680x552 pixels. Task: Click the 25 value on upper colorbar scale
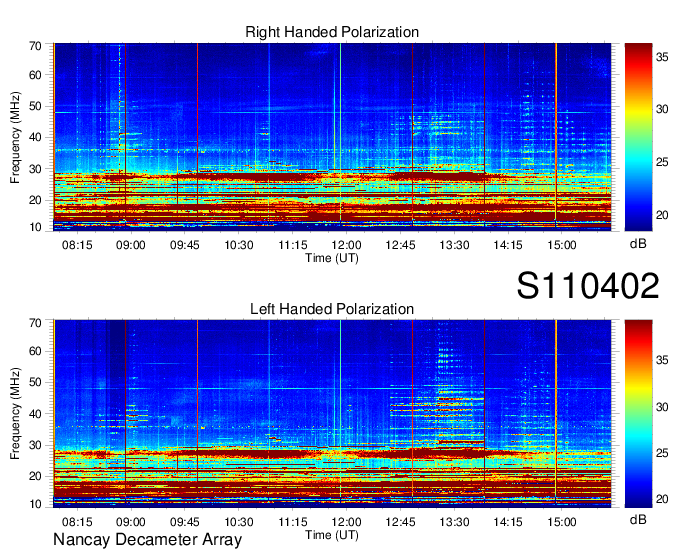[x=662, y=162]
